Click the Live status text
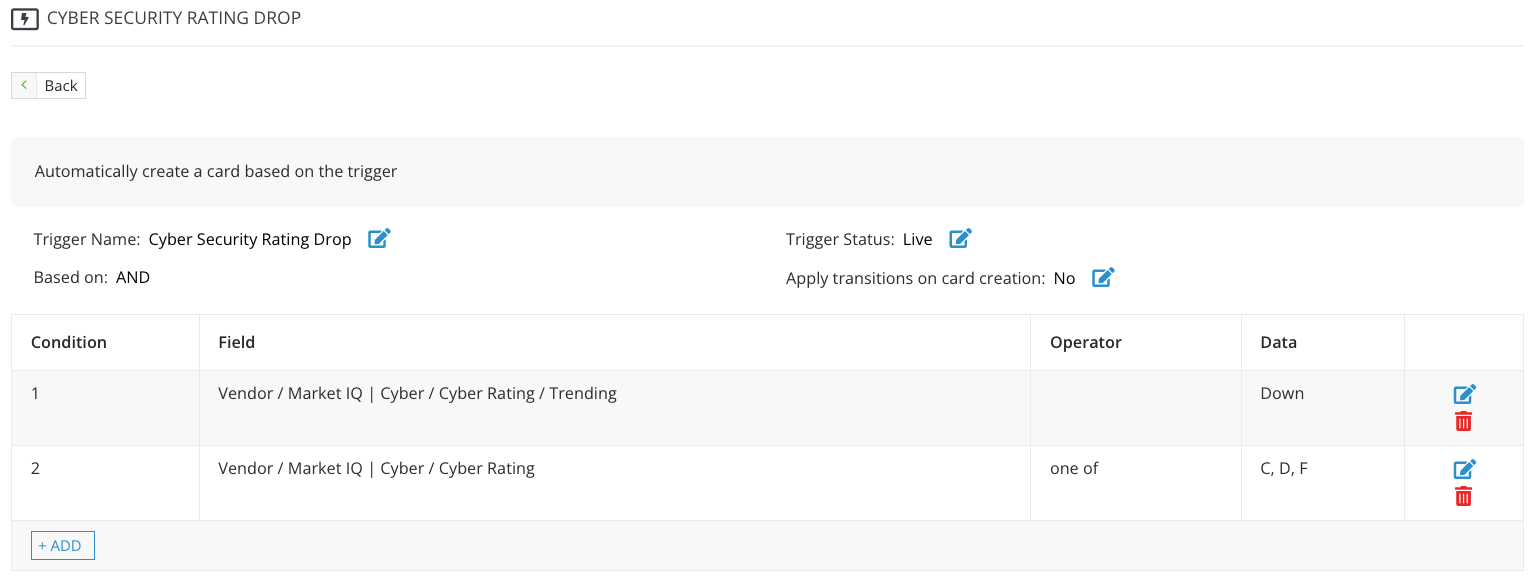 [x=917, y=238]
